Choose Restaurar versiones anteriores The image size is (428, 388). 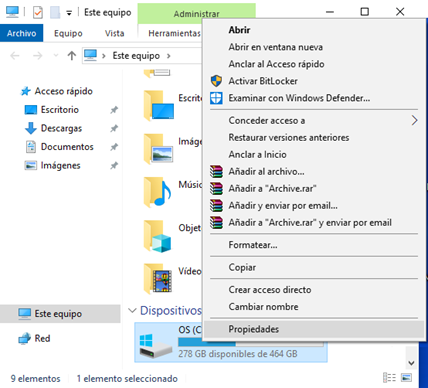(313, 137)
